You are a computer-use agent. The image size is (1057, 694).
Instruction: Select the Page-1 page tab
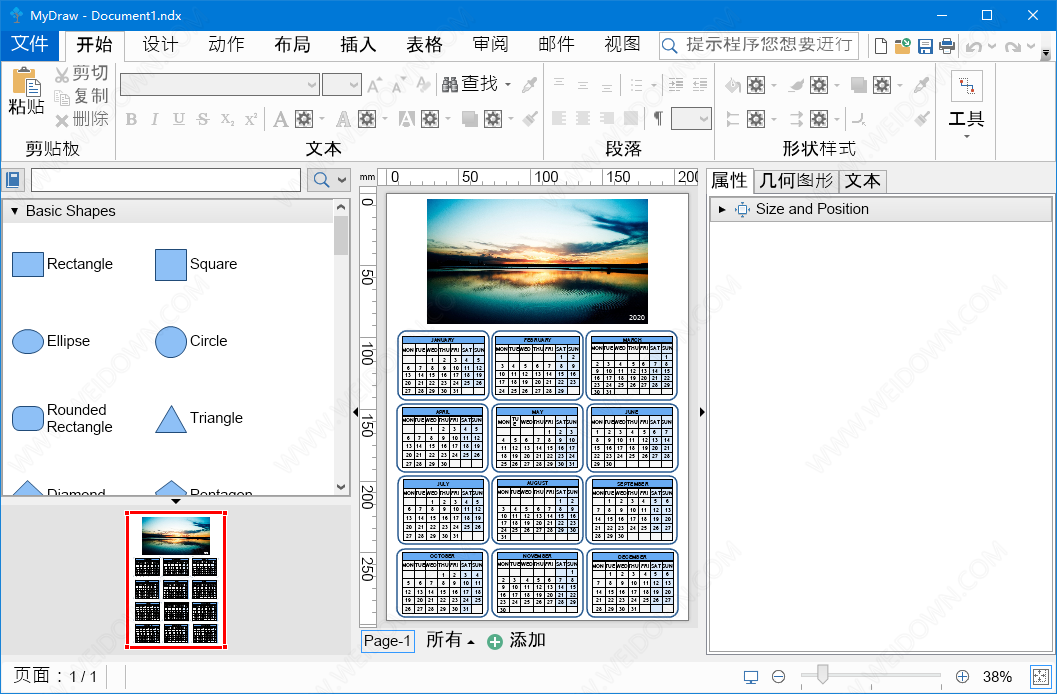coord(388,641)
